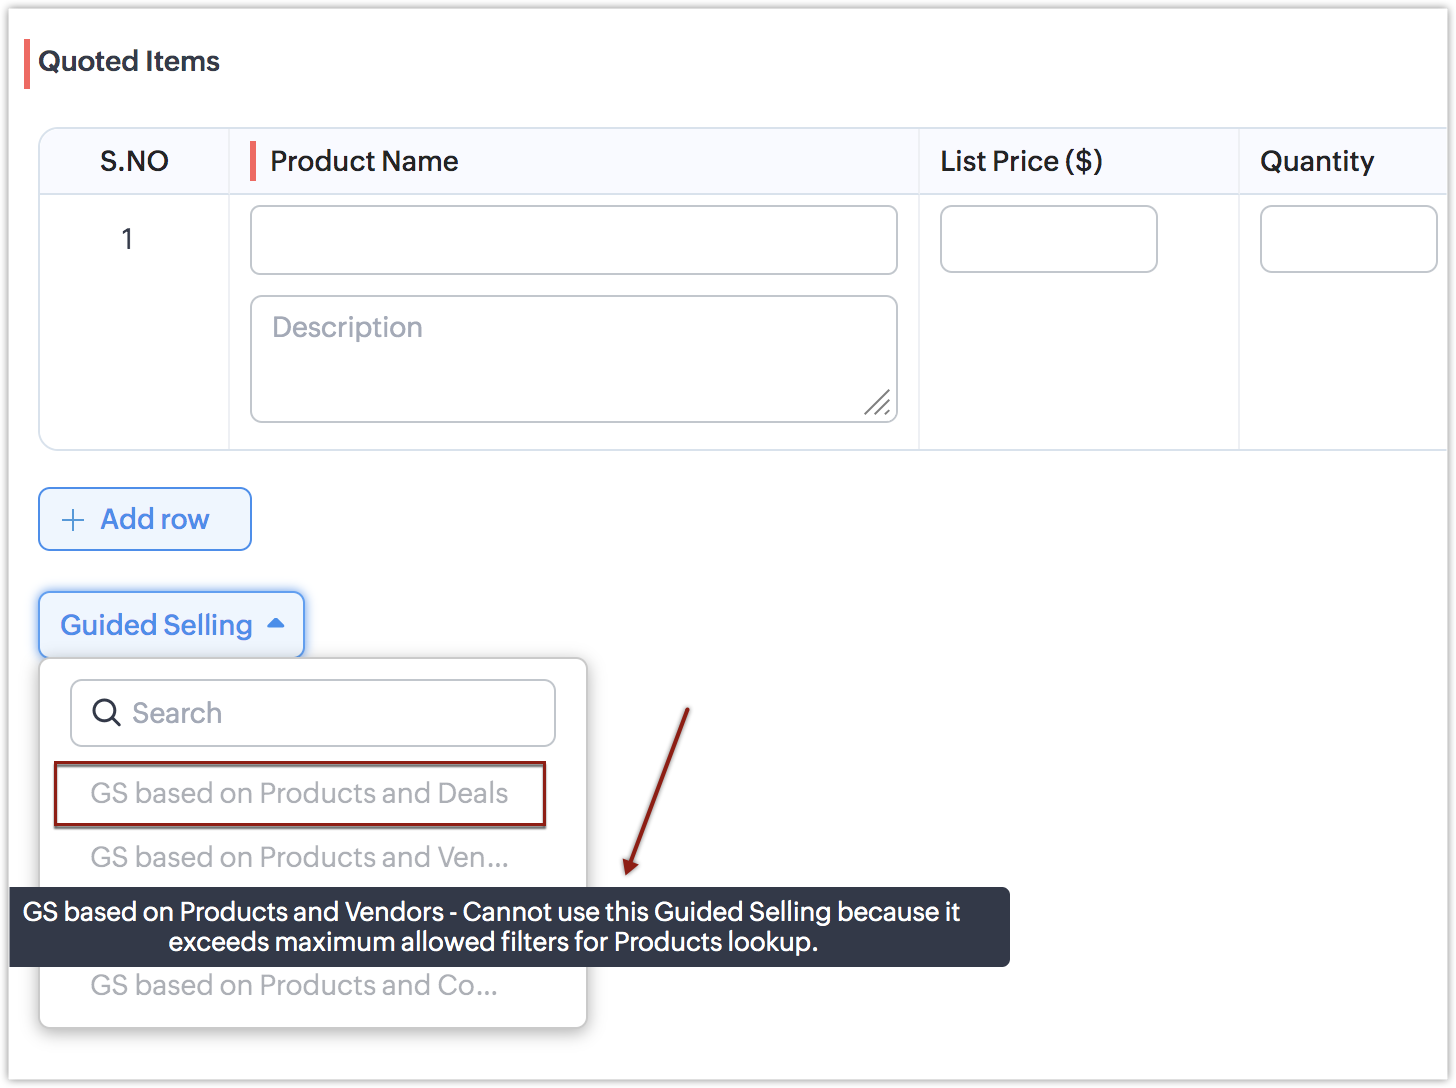Collapse the Guided Selling dropdown

click(170, 625)
